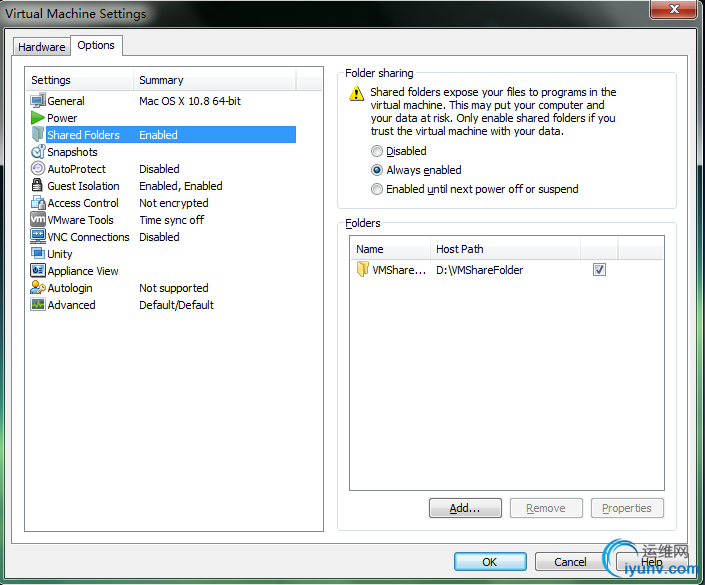Image resolution: width=705 pixels, height=585 pixels.
Task: Switch to the Options tab
Action: [96, 45]
